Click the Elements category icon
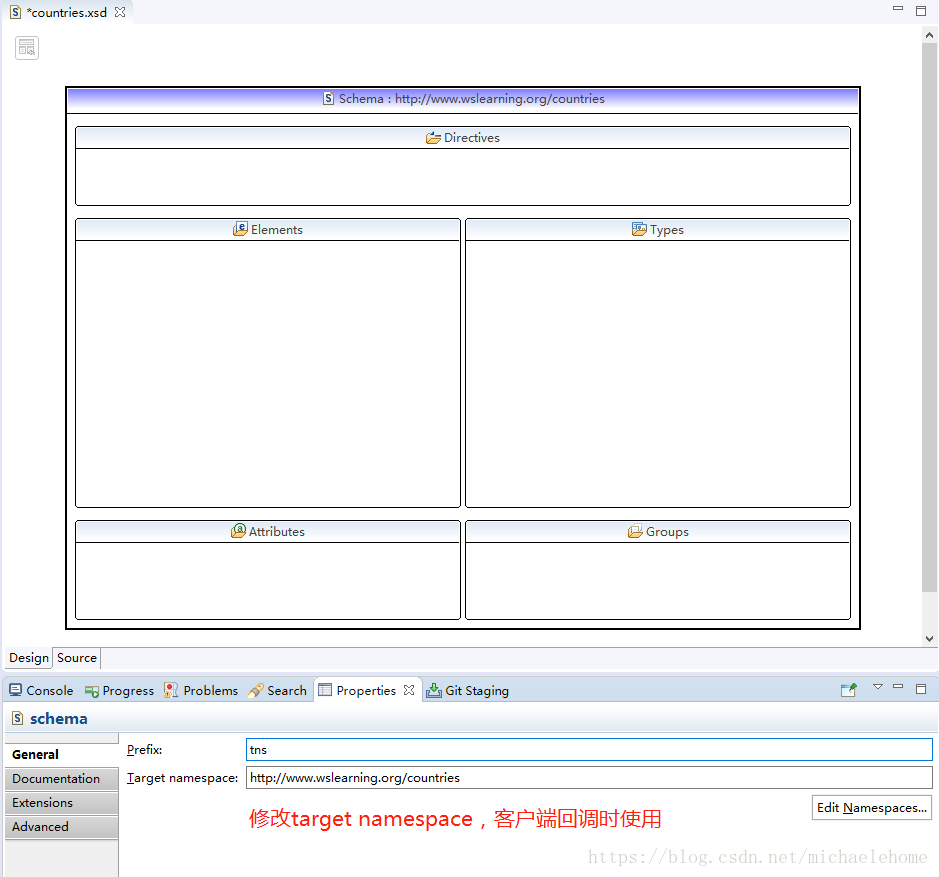Image resolution: width=939 pixels, height=877 pixels. (240, 229)
